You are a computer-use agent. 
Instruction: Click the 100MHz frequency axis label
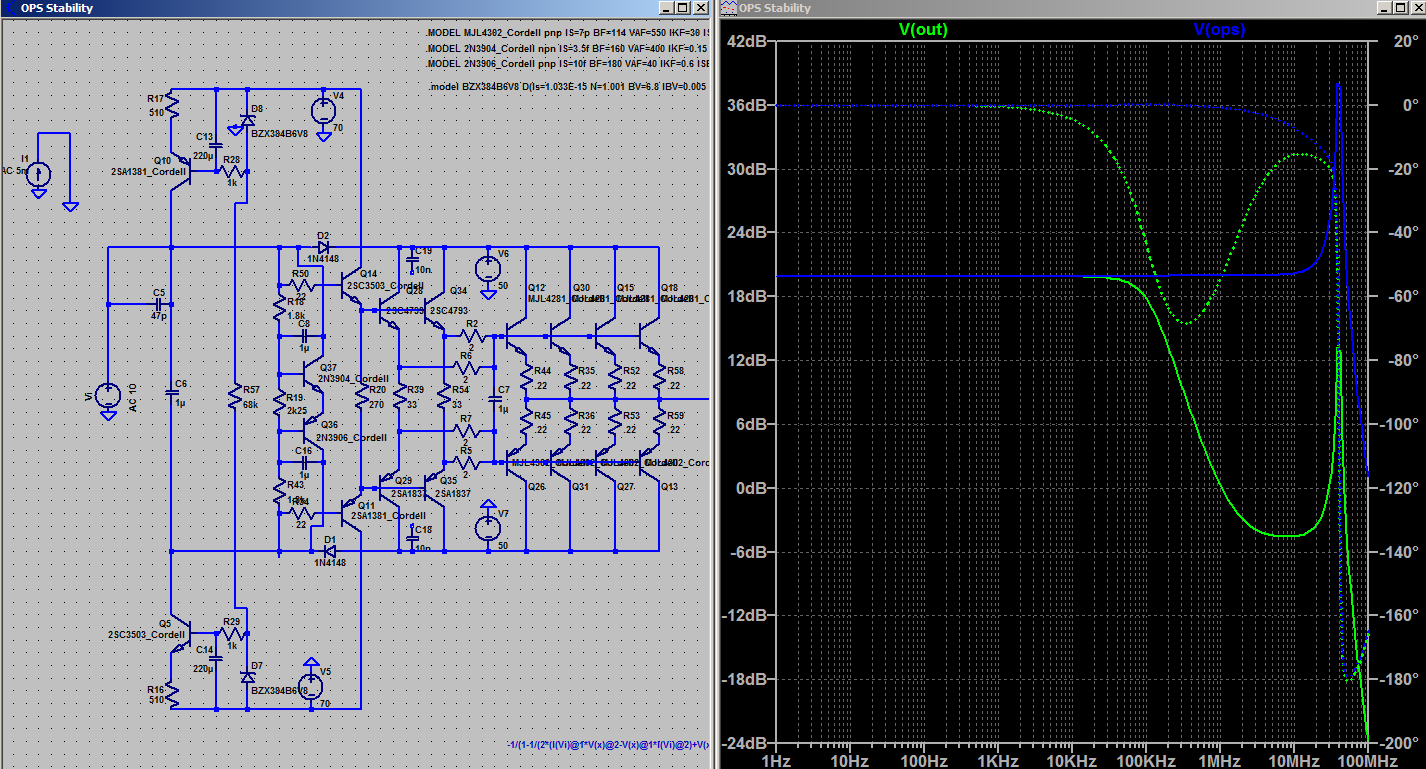tap(1366, 761)
